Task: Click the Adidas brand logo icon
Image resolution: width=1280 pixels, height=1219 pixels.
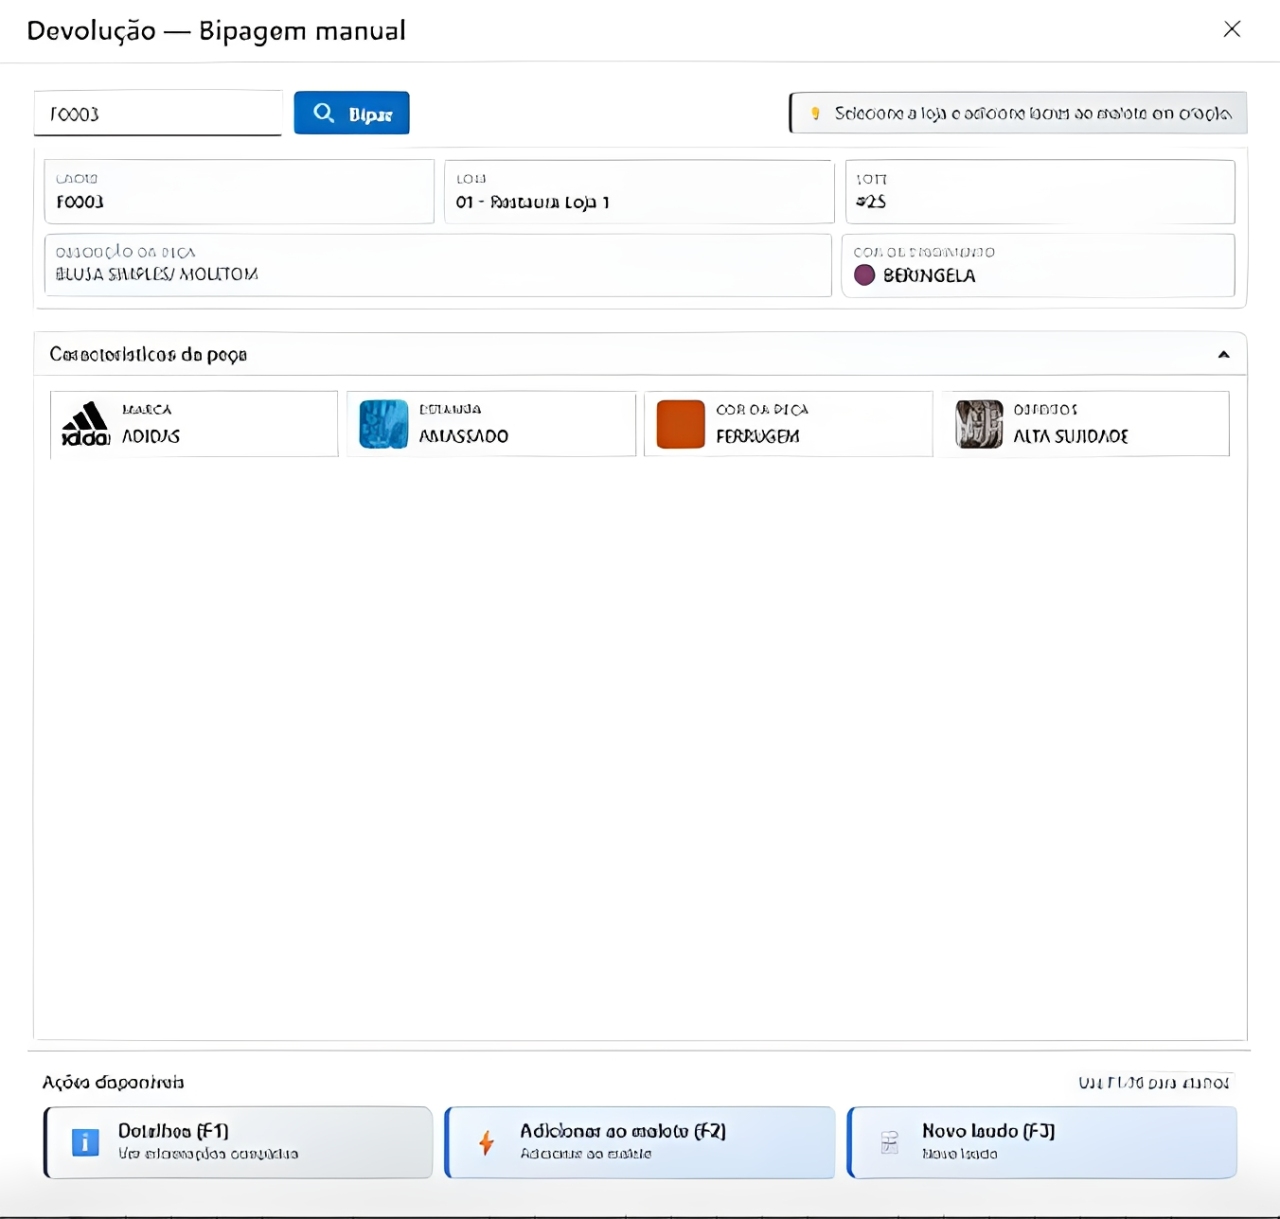Action: pos(85,424)
